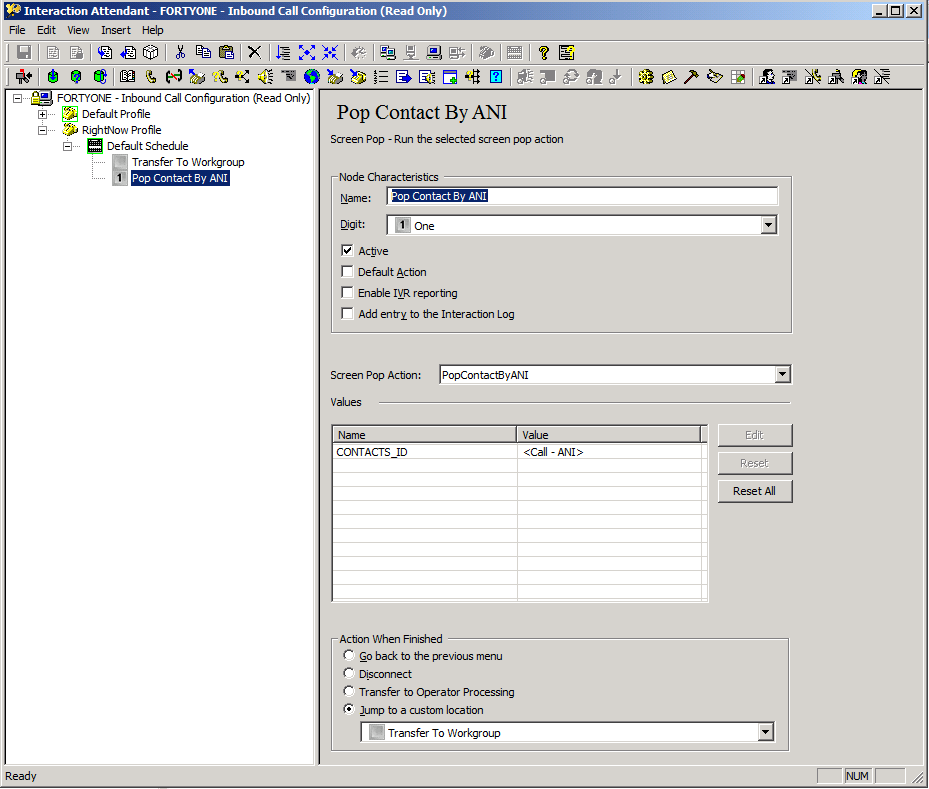This screenshot has width=929, height=789.
Task: Enable IVR reporting
Action: coord(347,292)
